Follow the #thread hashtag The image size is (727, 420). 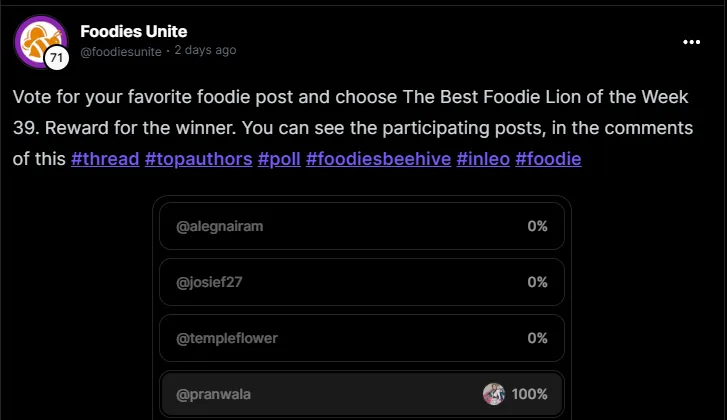pyautogui.click(x=105, y=159)
